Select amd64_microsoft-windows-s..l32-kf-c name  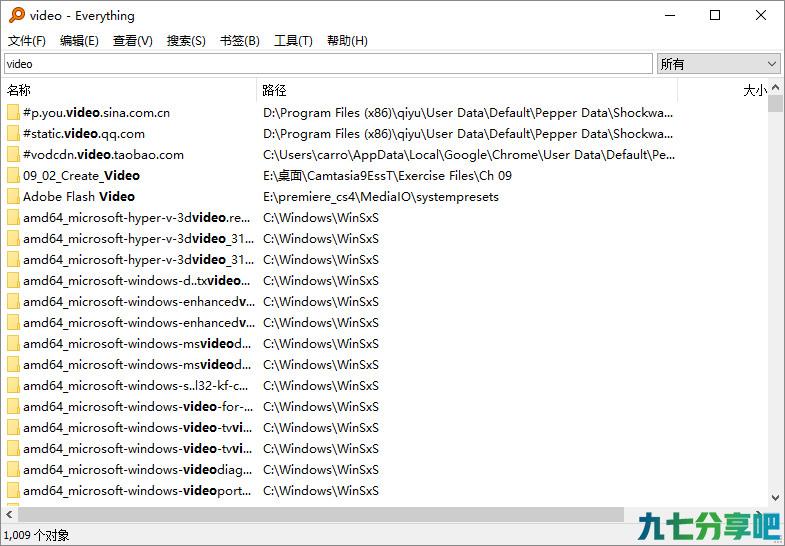coord(135,386)
